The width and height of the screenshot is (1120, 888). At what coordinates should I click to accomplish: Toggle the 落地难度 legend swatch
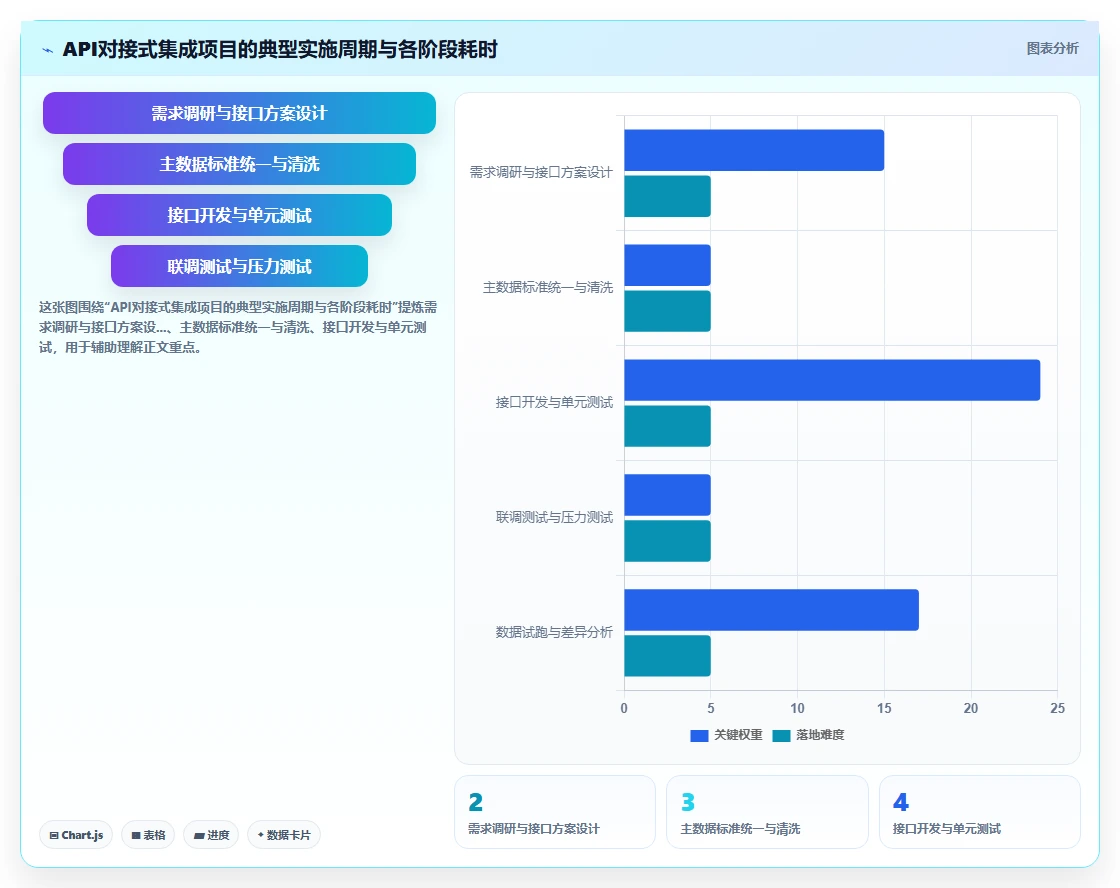tap(781, 736)
